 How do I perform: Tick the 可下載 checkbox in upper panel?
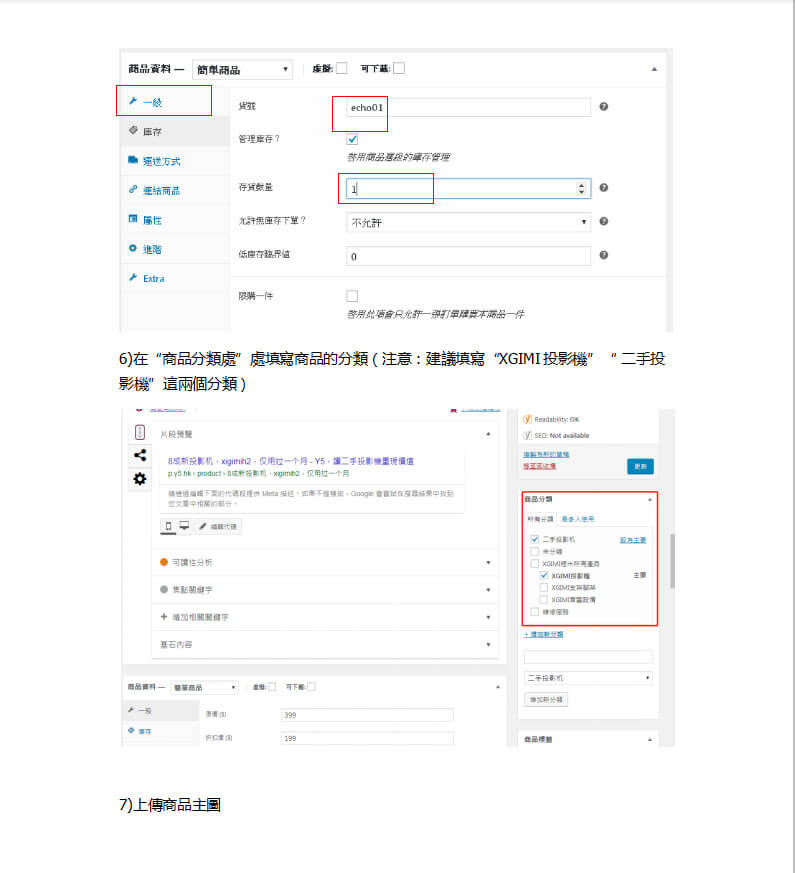click(x=399, y=68)
